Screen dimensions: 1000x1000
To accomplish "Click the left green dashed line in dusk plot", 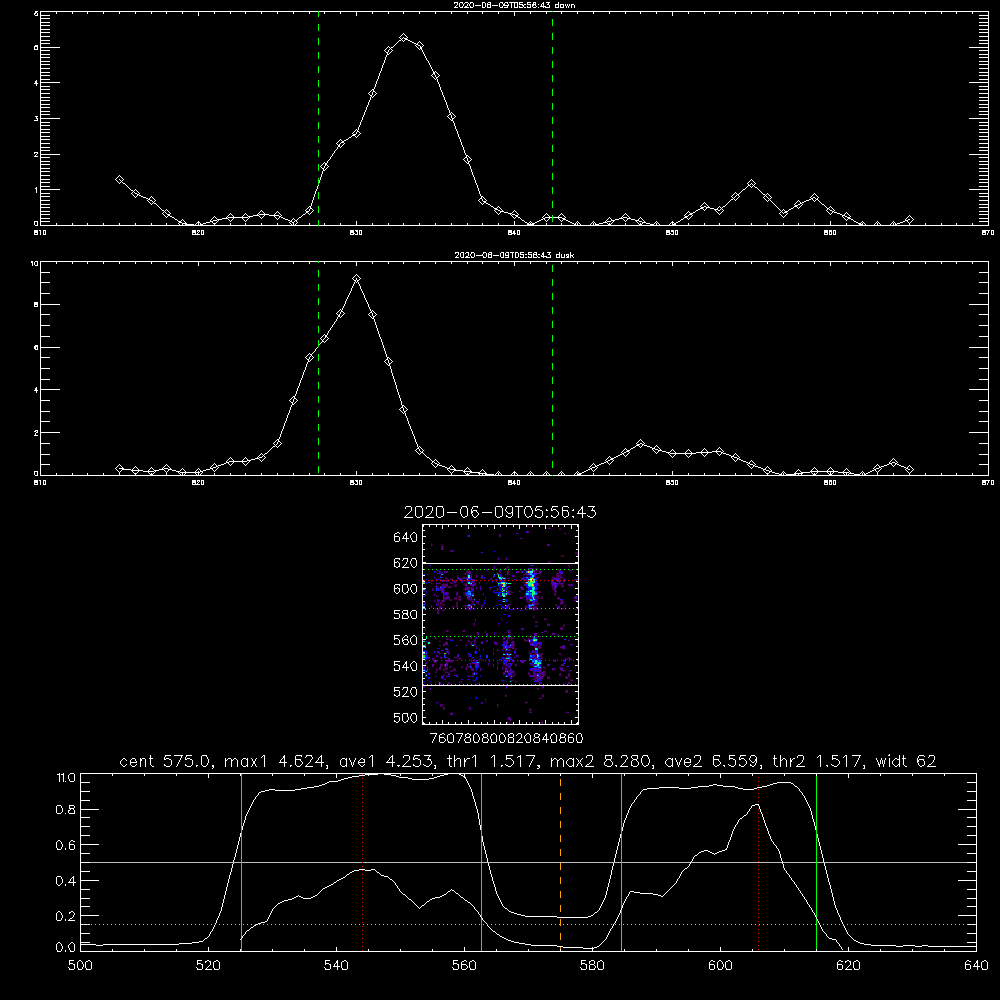I will 318,368.
